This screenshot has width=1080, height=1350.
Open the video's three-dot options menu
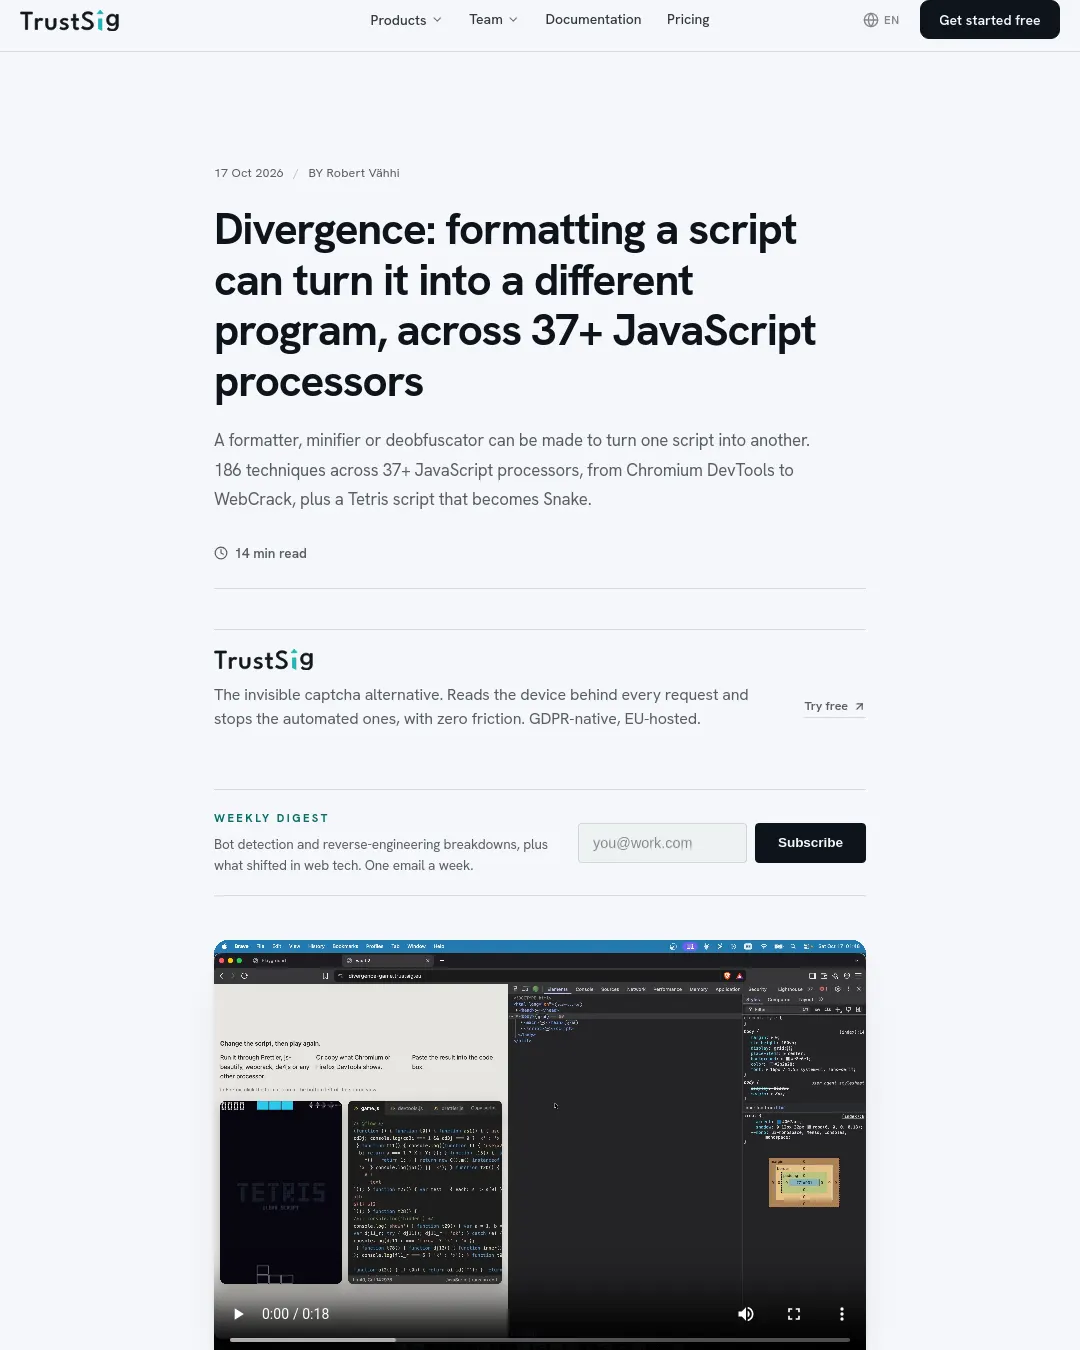(x=842, y=1314)
